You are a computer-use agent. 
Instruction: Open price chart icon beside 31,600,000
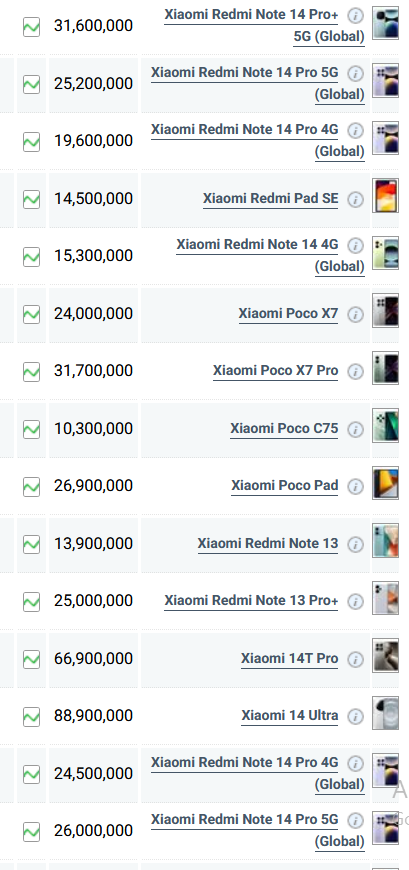31,26
